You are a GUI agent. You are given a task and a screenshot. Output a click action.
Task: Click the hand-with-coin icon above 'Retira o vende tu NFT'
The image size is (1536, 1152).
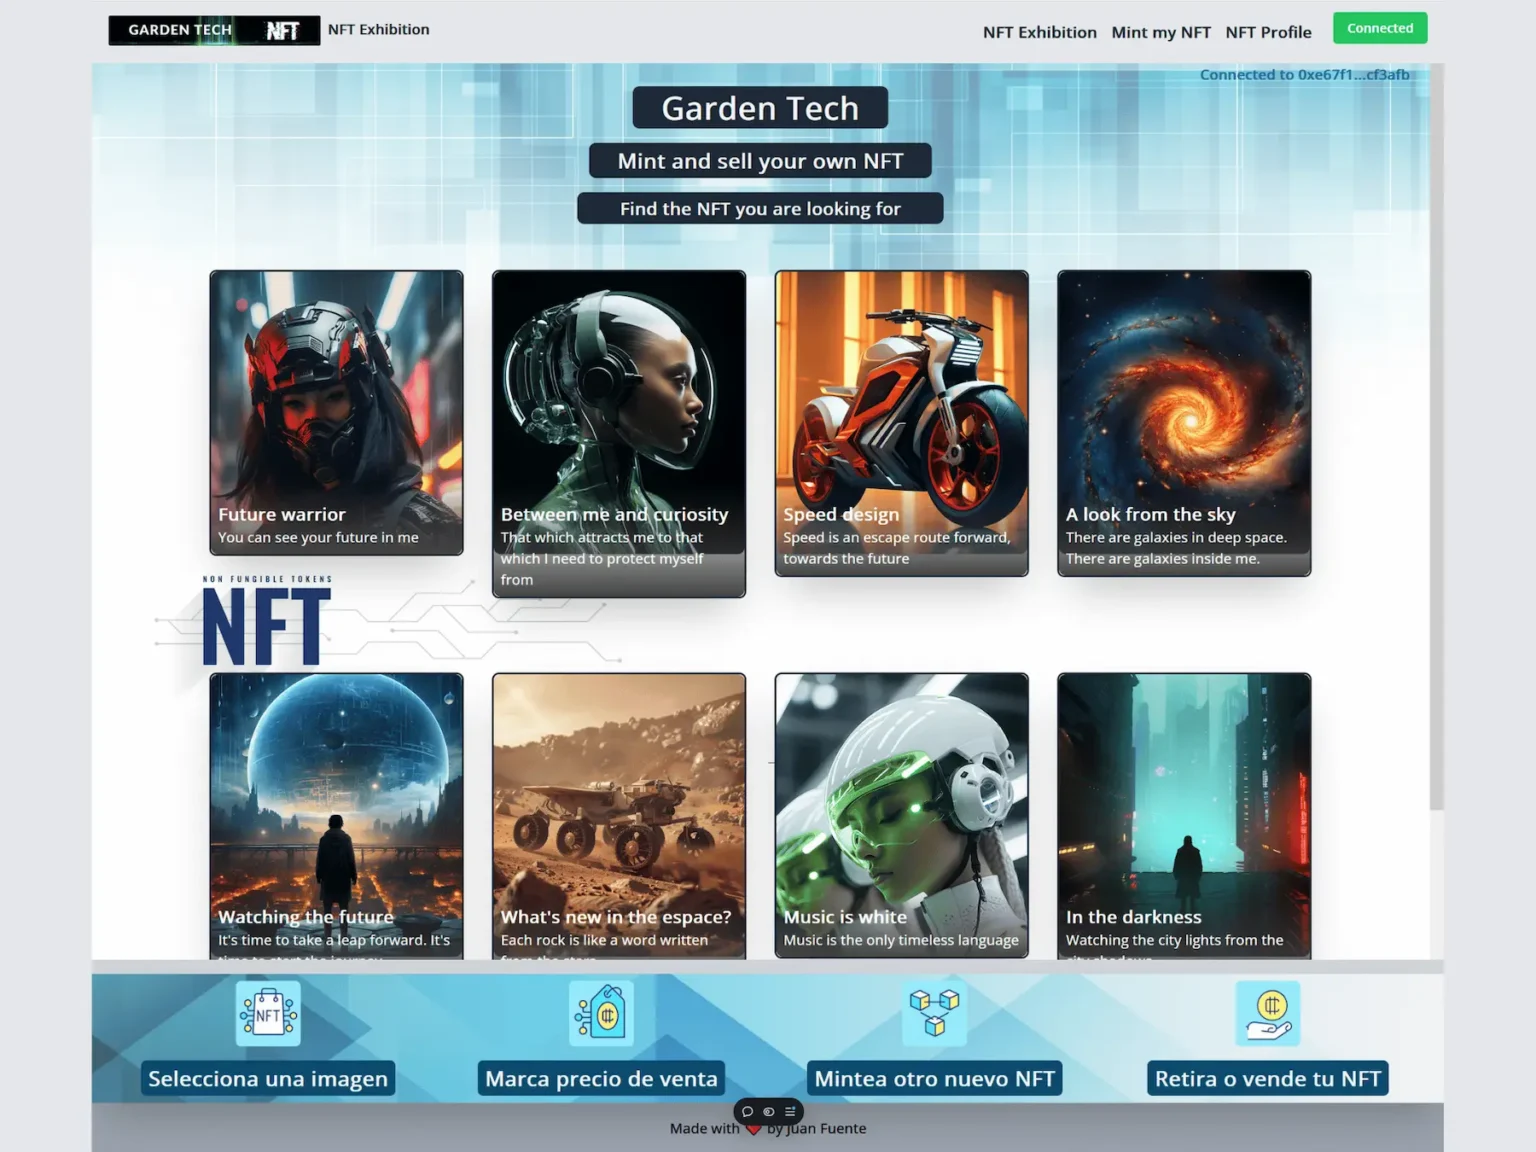tap(1267, 1013)
